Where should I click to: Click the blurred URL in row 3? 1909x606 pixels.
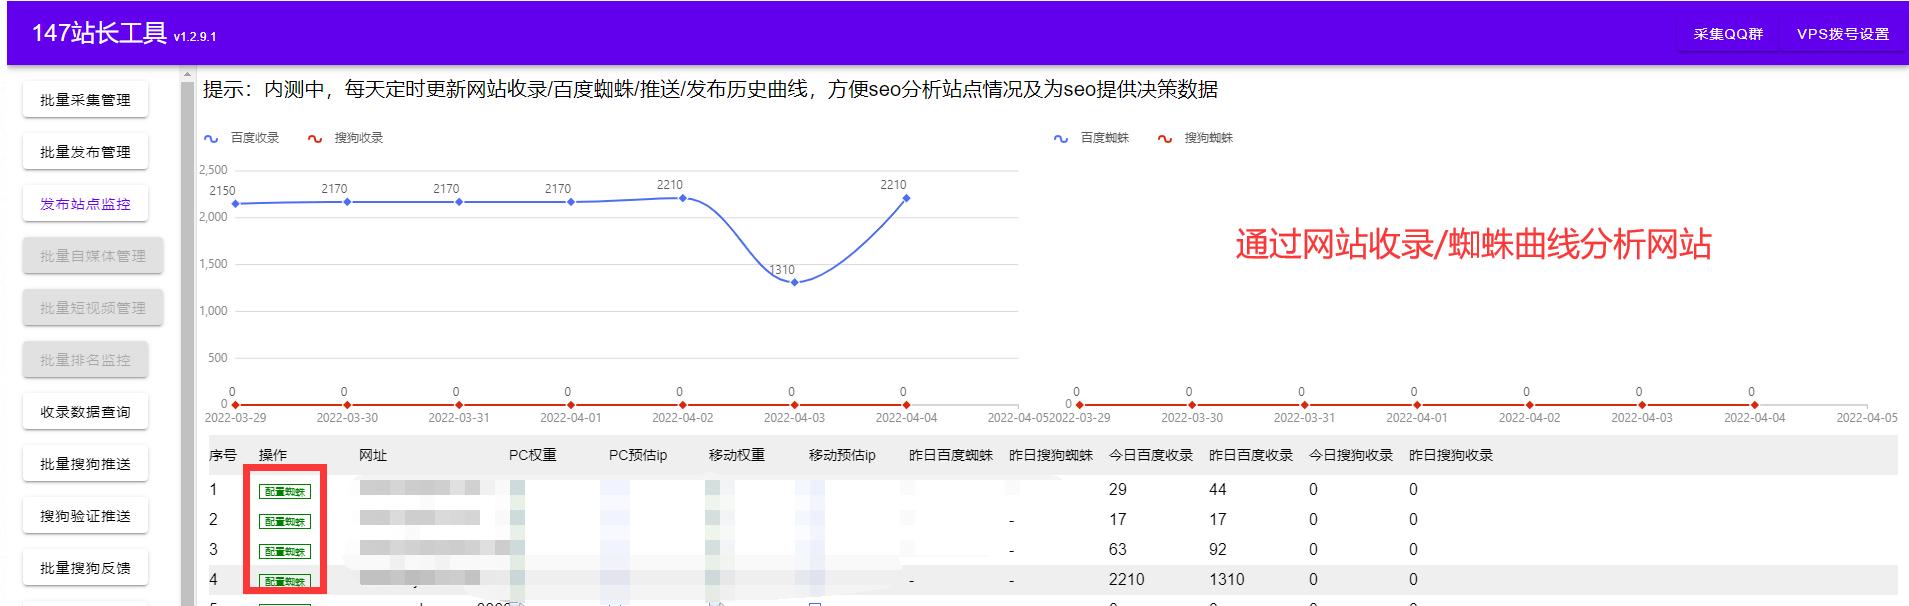435,549
